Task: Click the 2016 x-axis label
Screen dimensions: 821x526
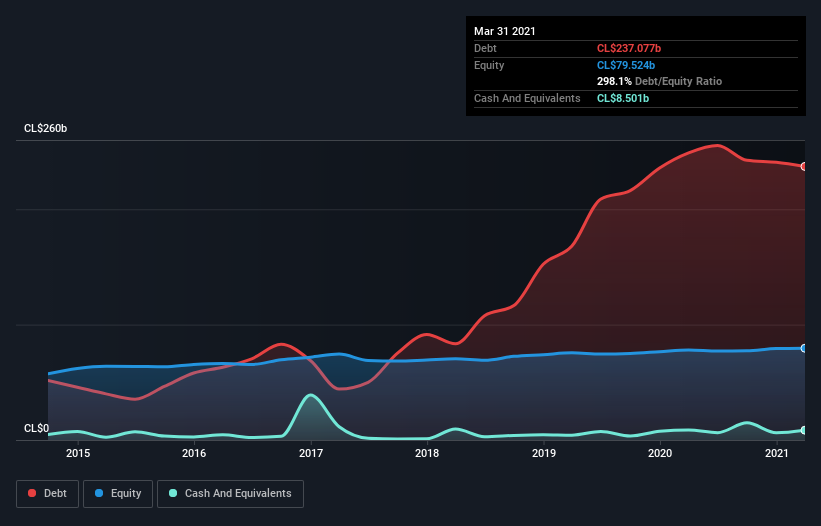Action: pyautogui.click(x=194, y=453)
